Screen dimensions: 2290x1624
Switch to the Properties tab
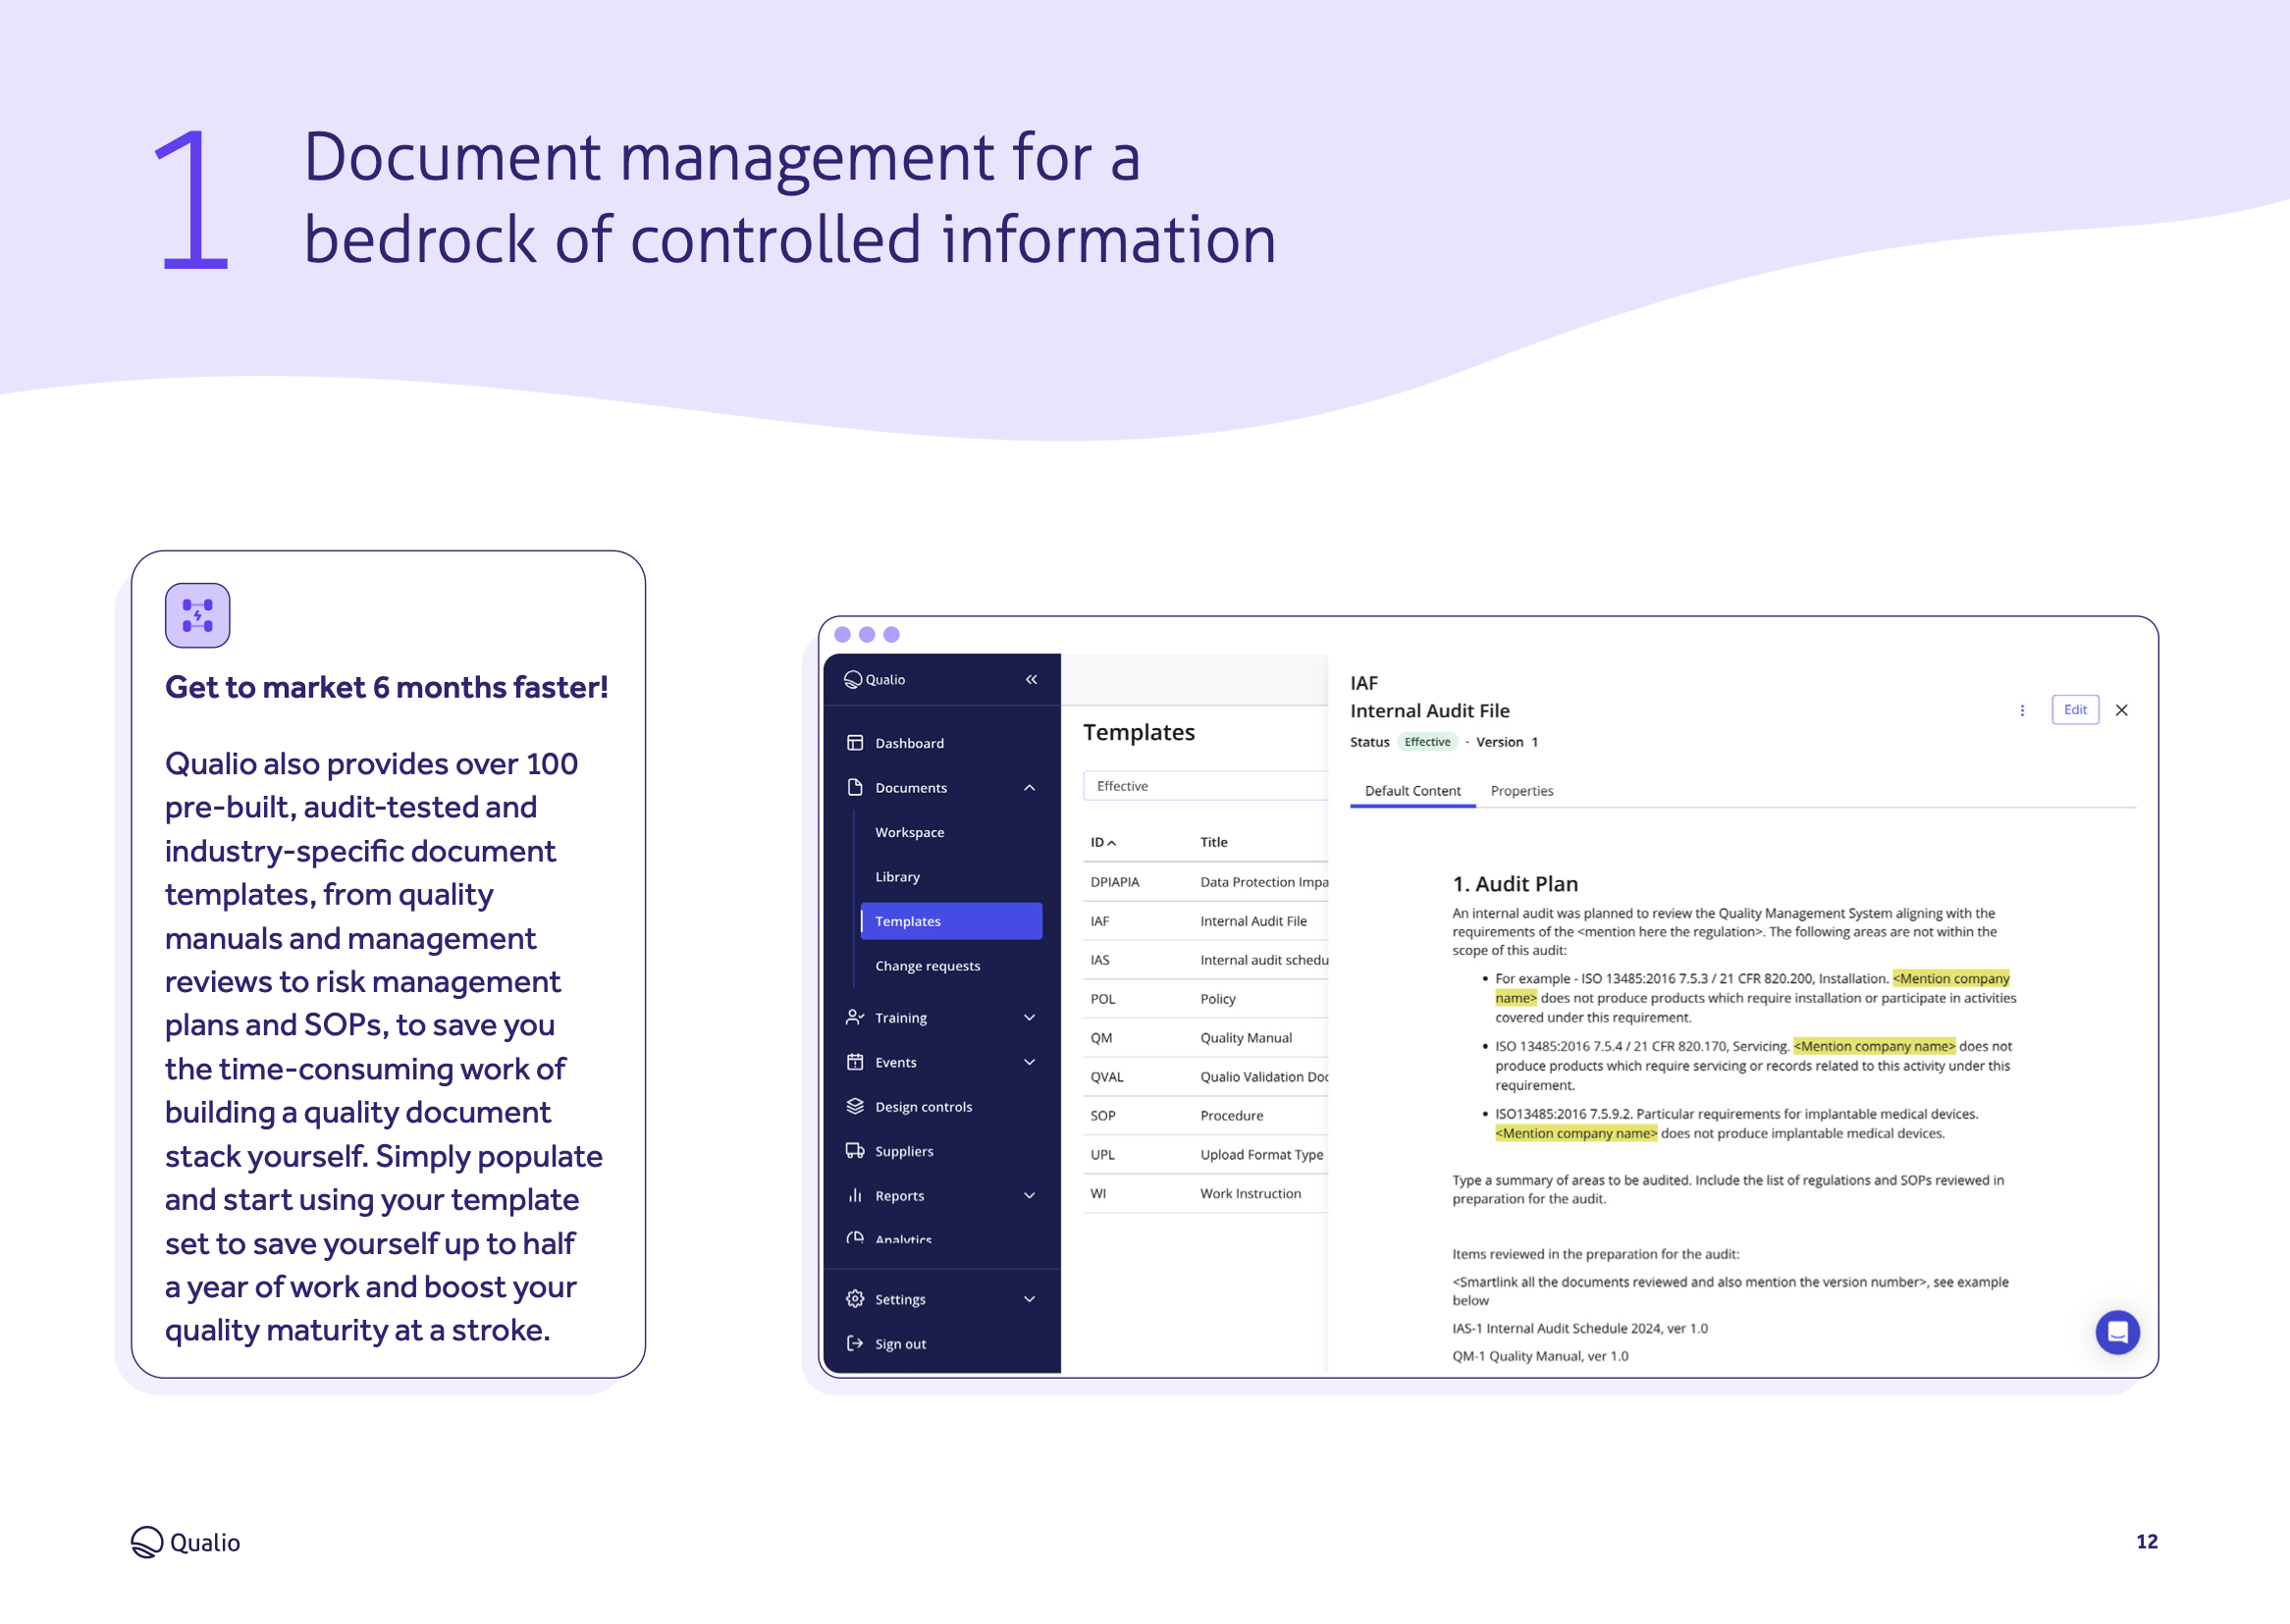click(1521, 791)
